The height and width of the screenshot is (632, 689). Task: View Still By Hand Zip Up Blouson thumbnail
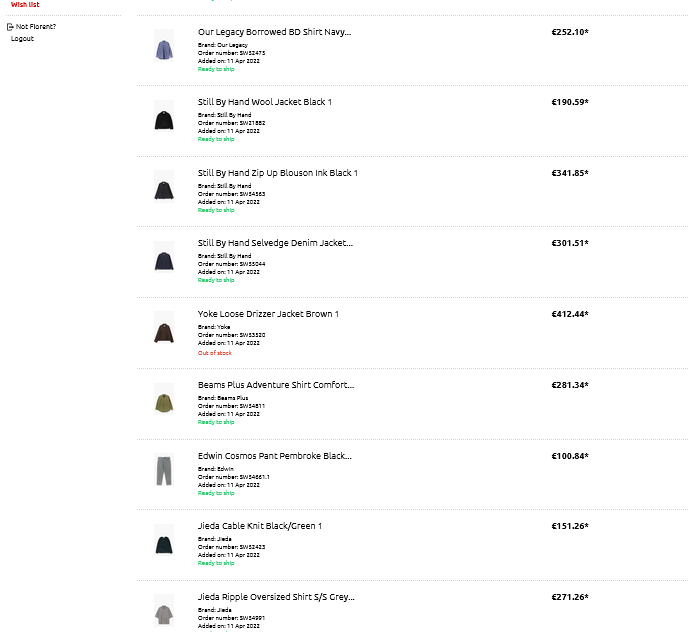click(x=164, y=189)
